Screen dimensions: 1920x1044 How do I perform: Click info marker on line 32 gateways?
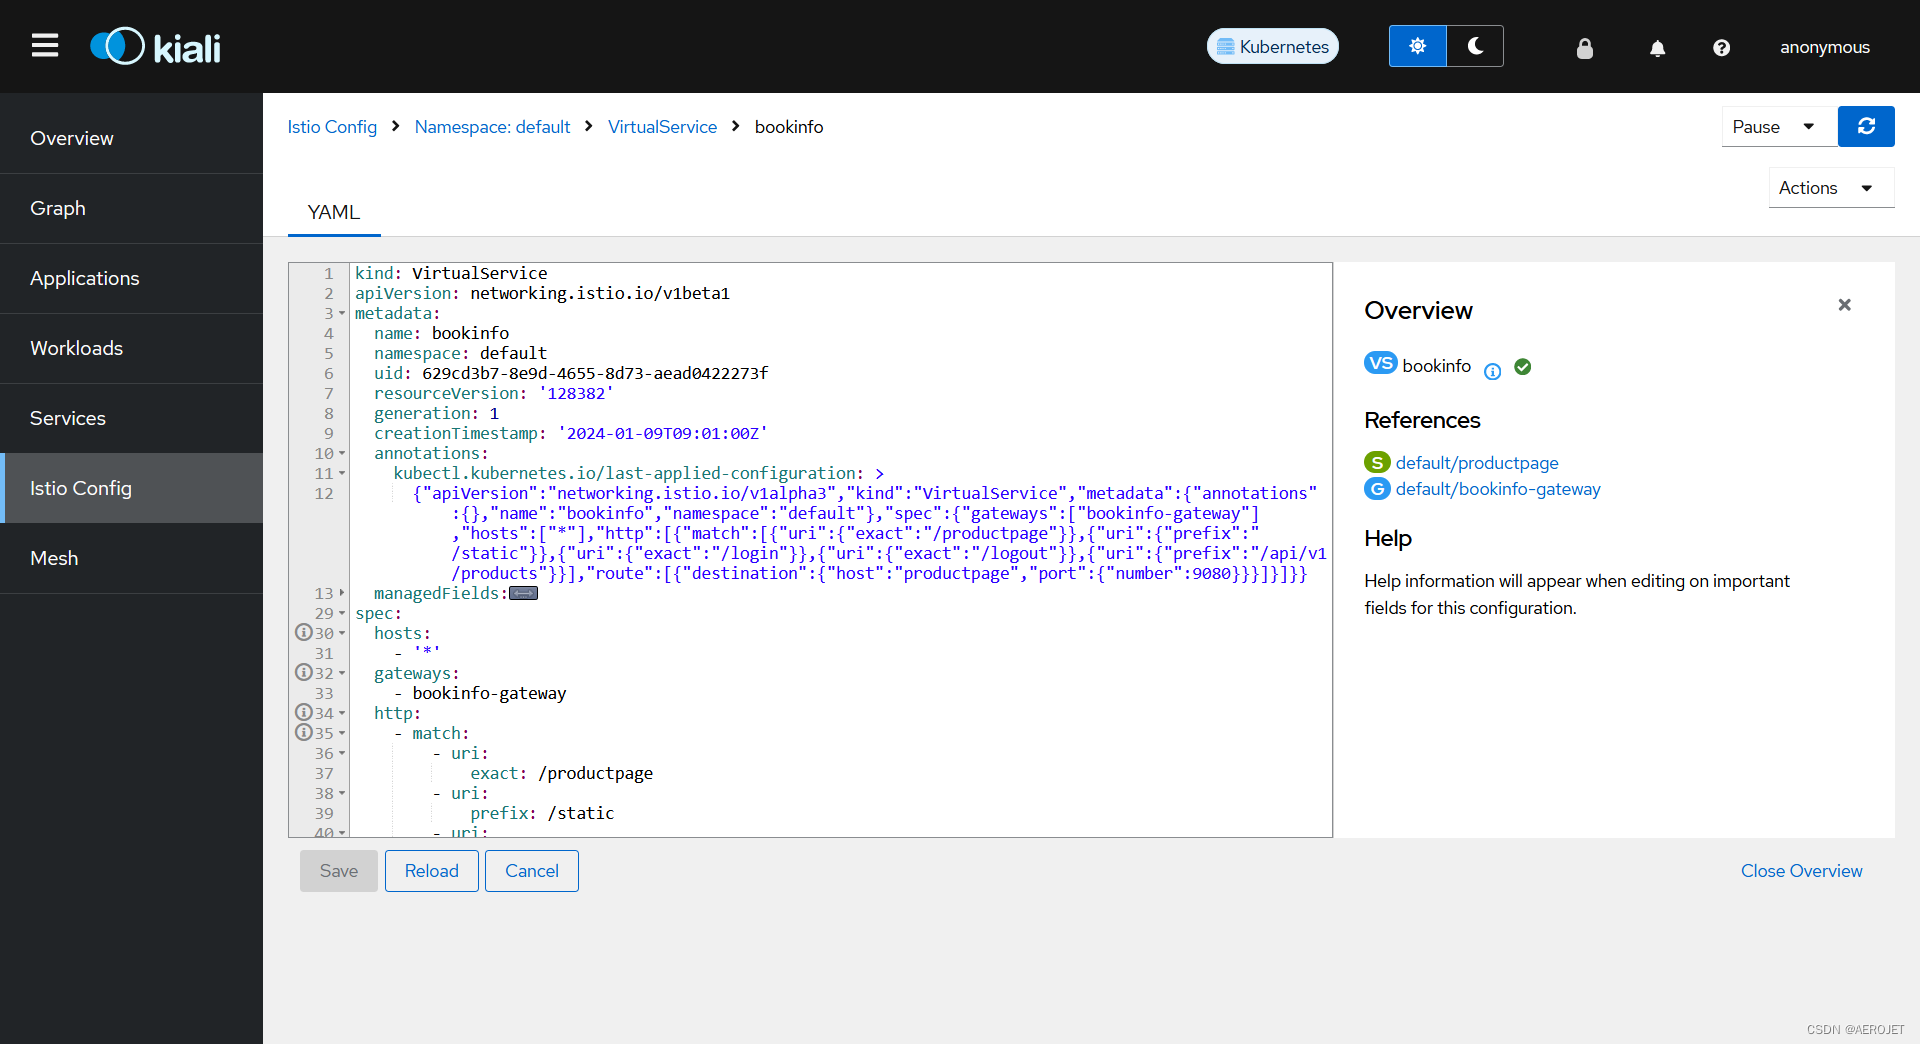303,672
